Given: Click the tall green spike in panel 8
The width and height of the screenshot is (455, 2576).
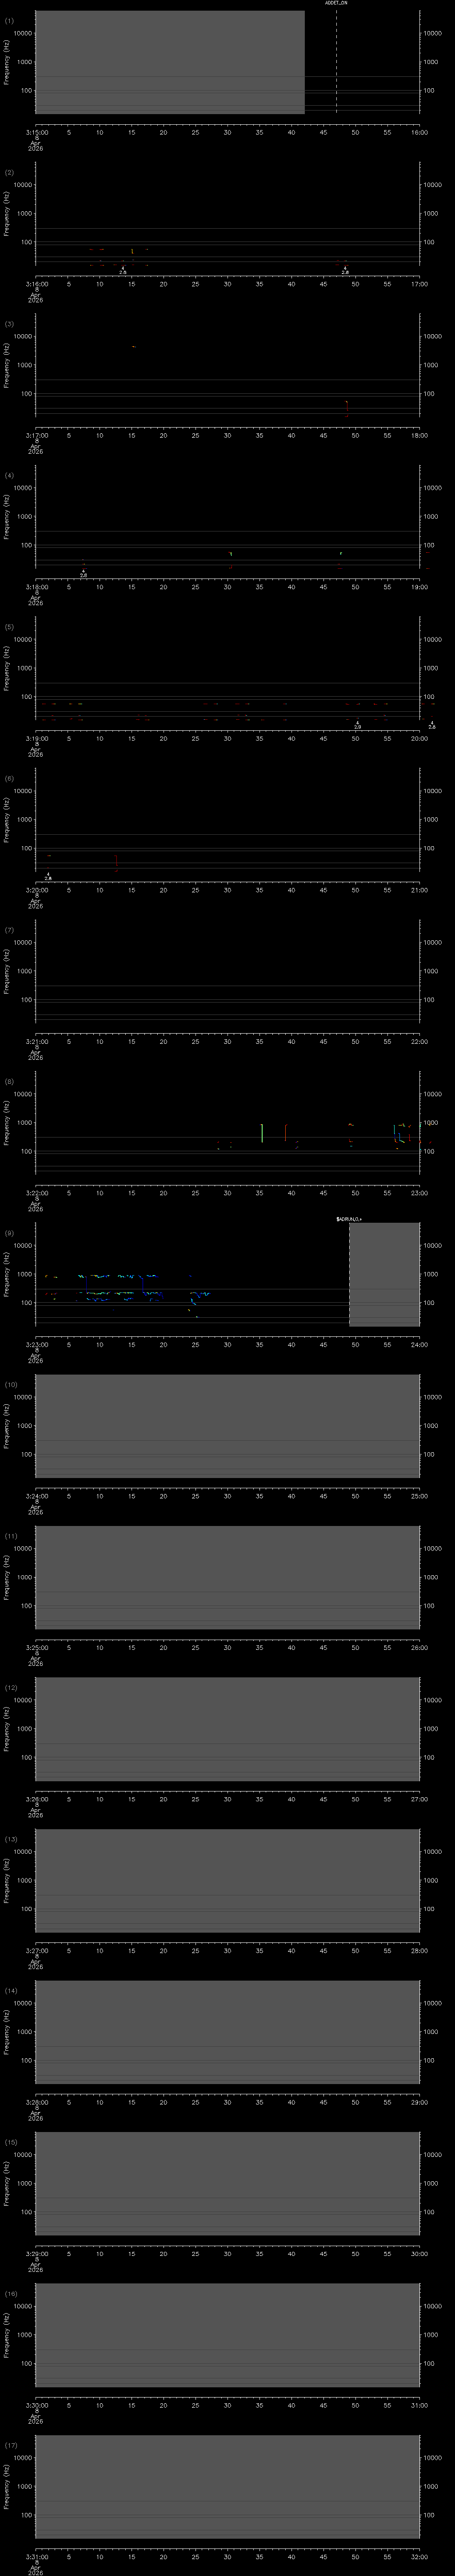Looking at the screenshot, I should pos(261,1132).
